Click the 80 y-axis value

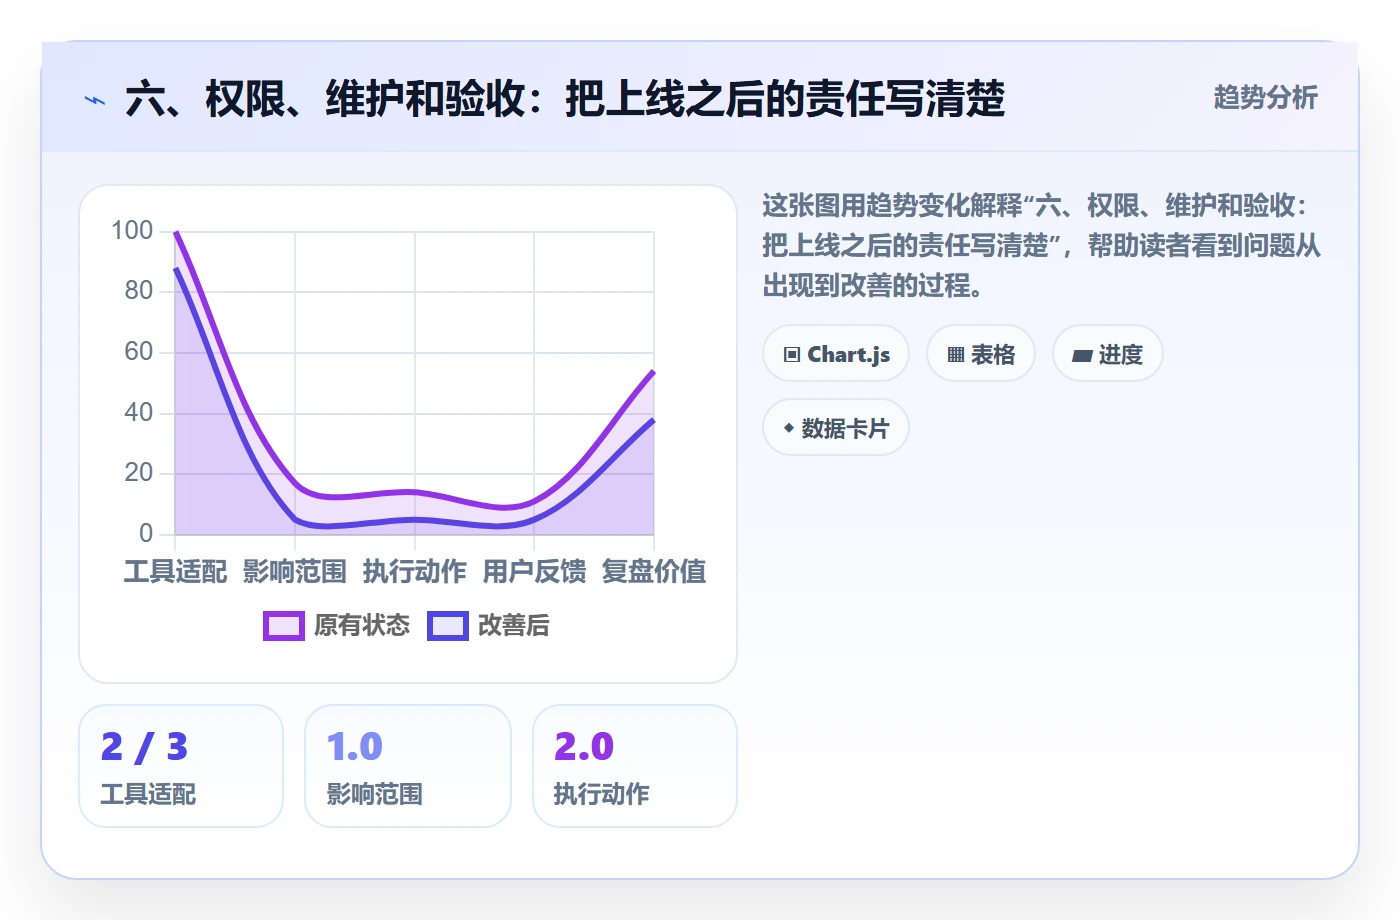tap(139, 291)
